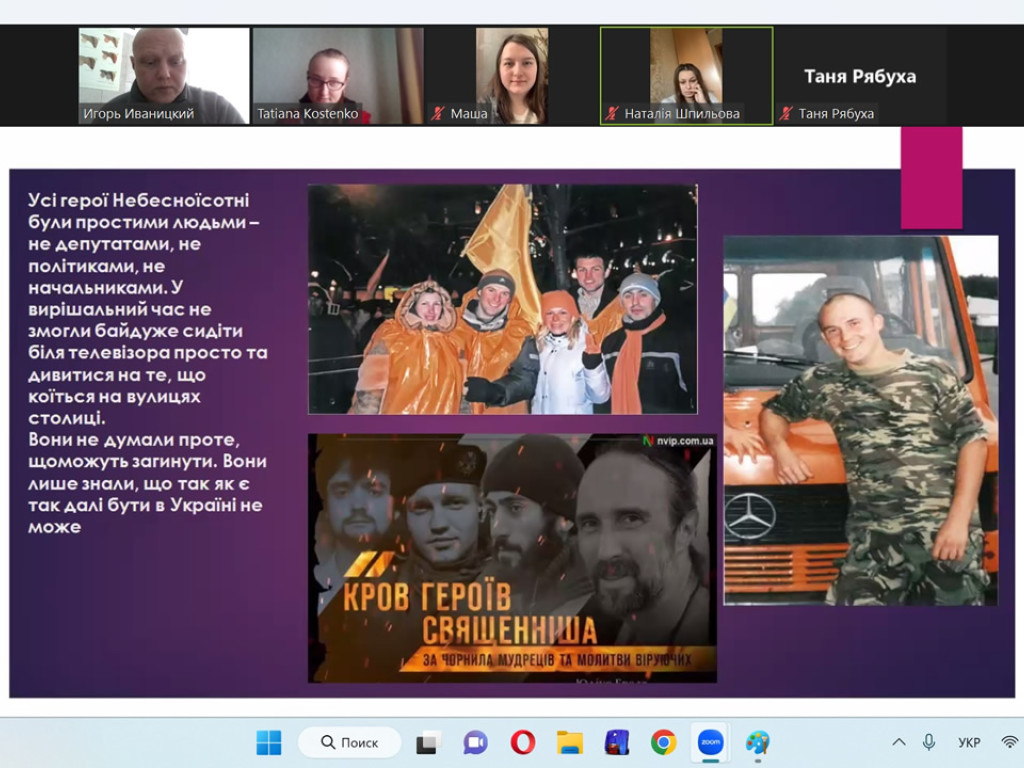Click muted mic icon beside Маша
The height and width of the screenshot is (768, 1024).
pos(438,114)
